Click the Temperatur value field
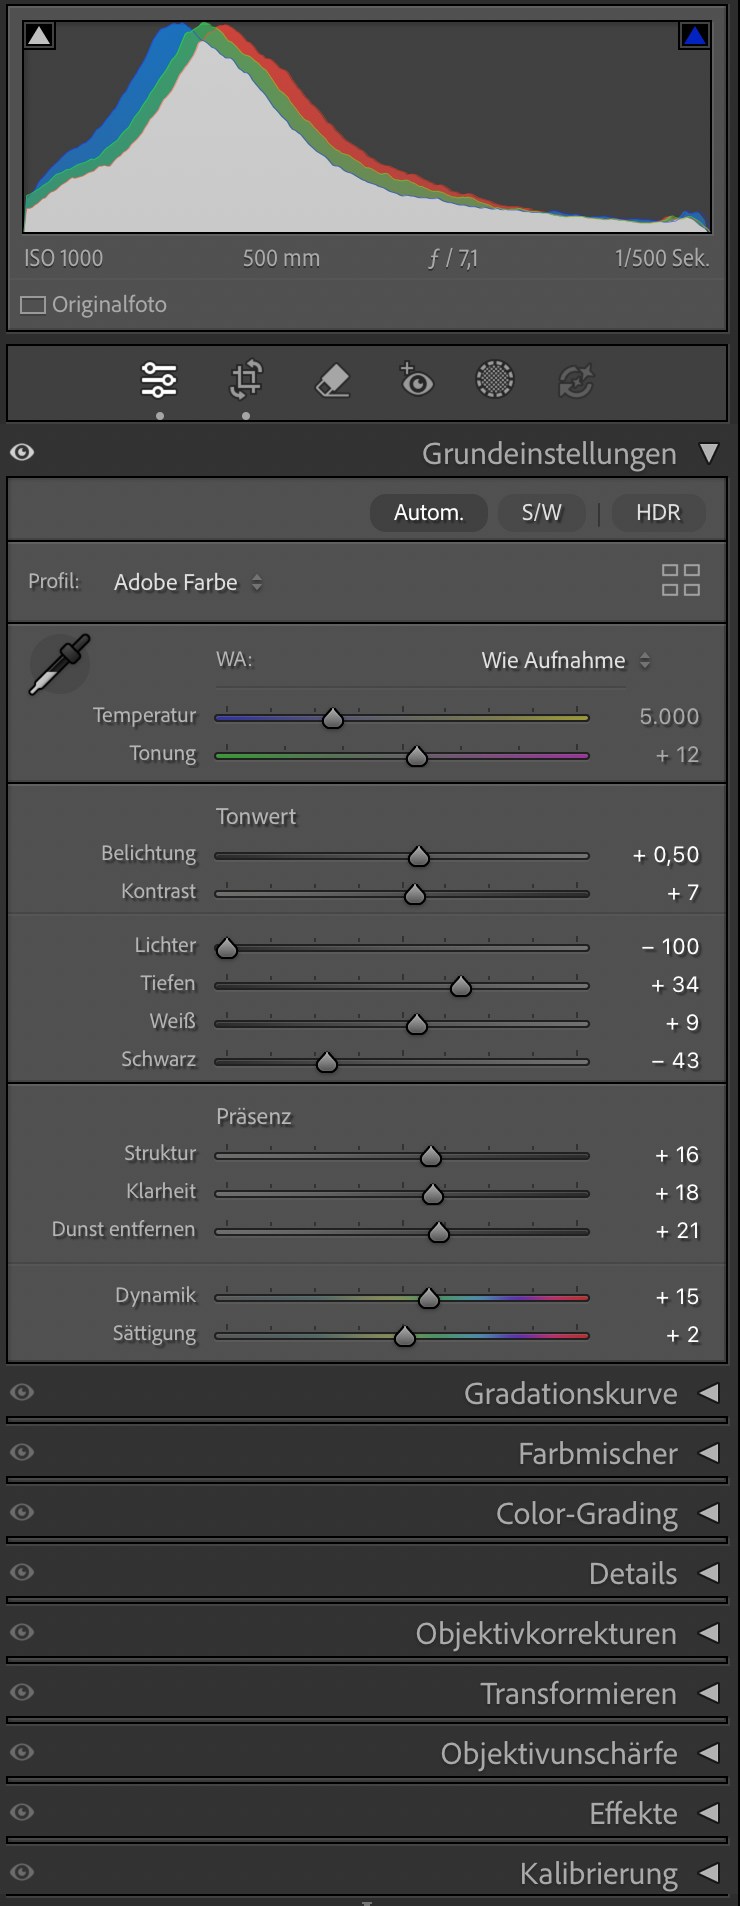 click(669, 716)
